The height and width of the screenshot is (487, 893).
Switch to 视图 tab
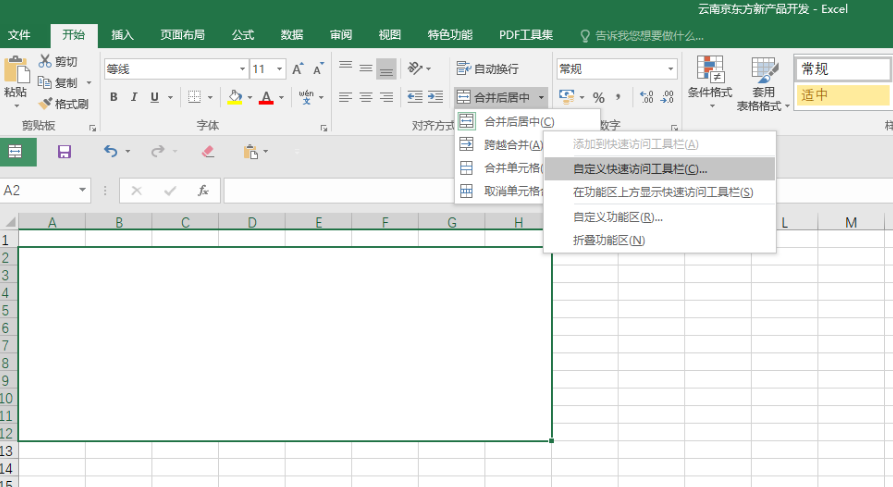(x=390, y=35)
